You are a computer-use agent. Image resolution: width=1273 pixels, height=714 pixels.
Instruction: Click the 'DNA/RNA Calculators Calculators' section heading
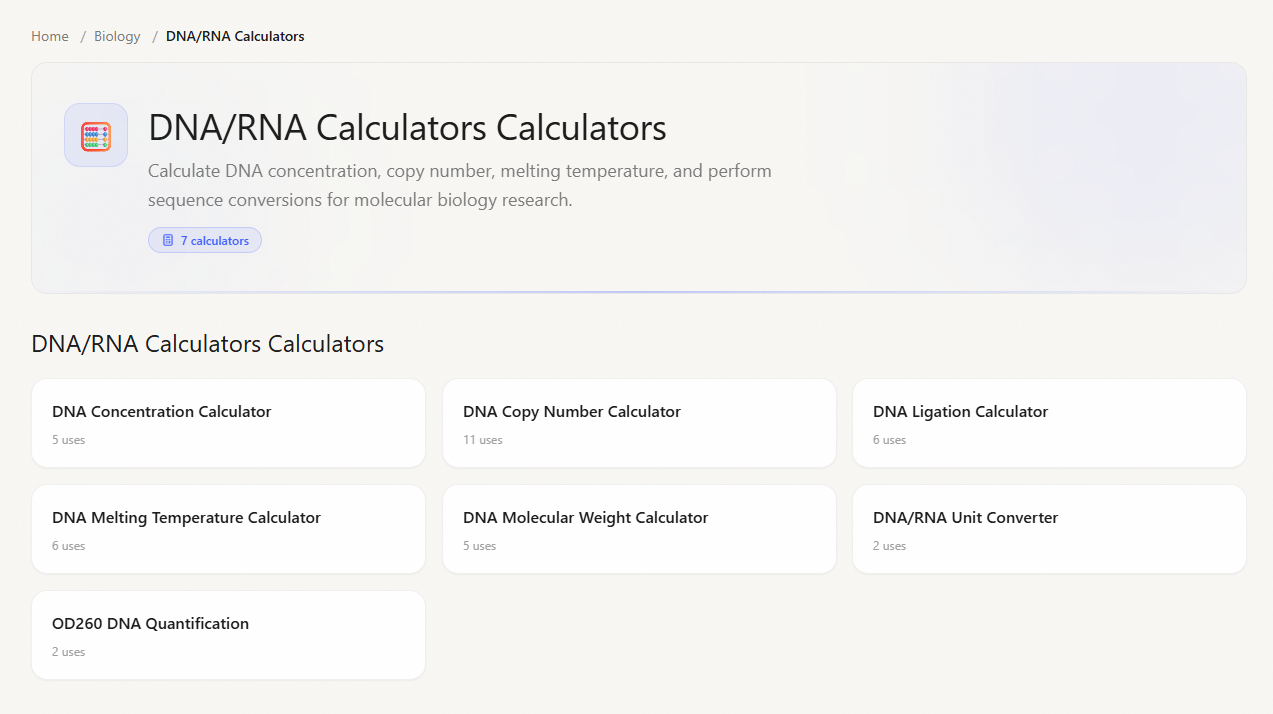click(207, 343)
